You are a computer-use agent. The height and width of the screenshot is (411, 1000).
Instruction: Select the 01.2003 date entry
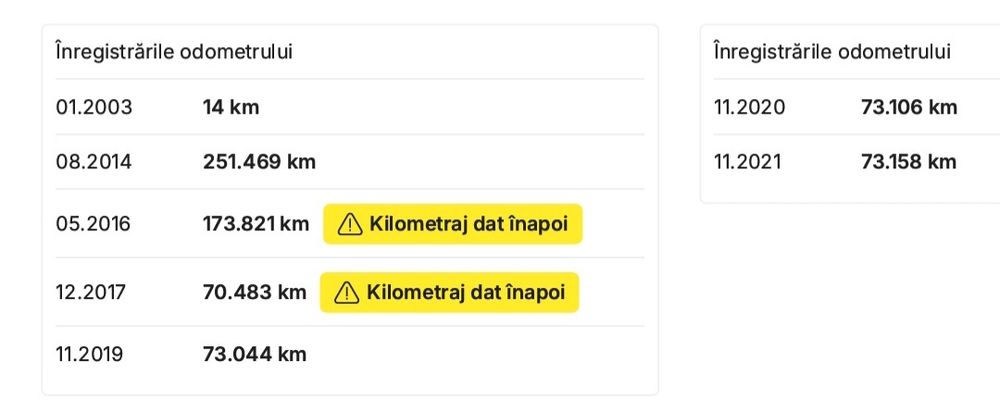(x=94, y=107)
